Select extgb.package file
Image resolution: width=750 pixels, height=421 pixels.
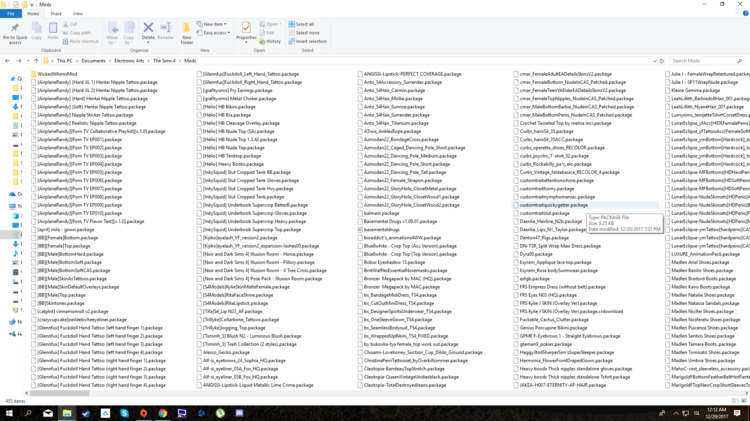tap(534, 278)
